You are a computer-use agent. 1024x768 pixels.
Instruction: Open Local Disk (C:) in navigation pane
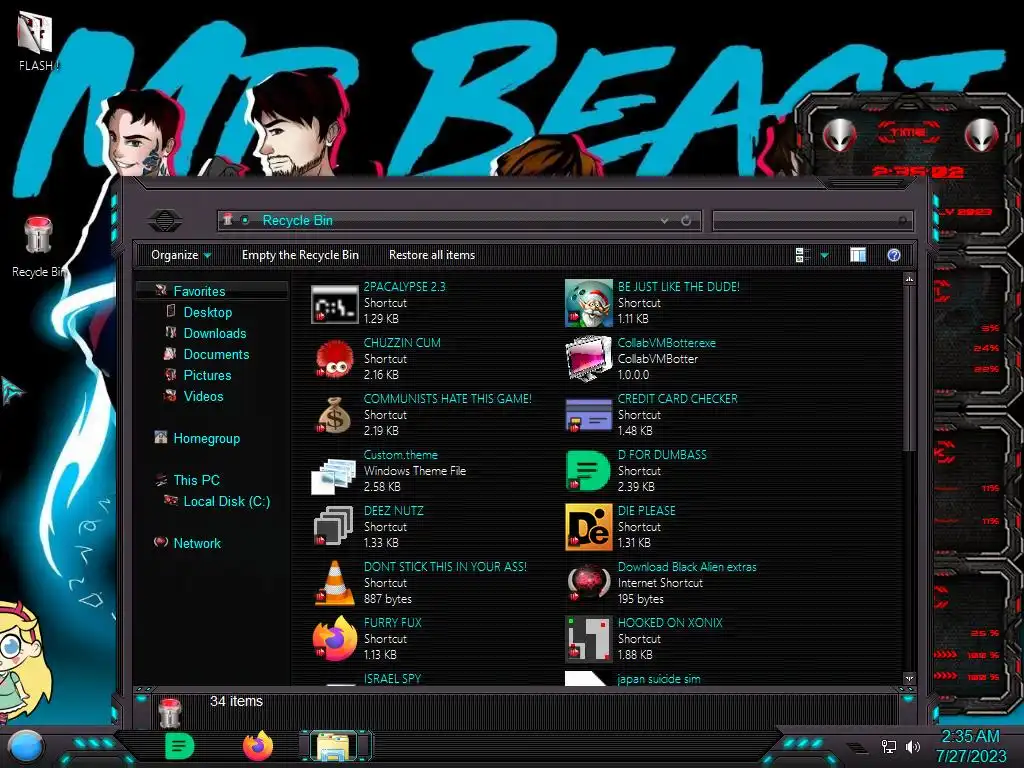tap(226, 502)
